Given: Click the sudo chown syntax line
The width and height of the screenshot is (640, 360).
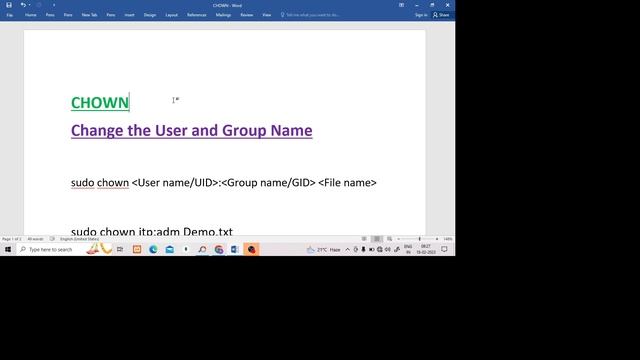Looking at the screenshot, I should pyautogui.click(x=224, y=183).
